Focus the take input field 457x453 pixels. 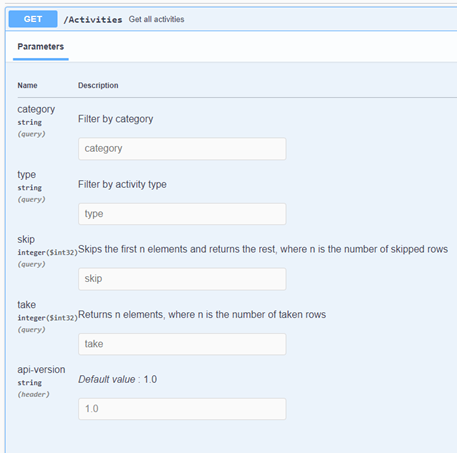point(182,344)
